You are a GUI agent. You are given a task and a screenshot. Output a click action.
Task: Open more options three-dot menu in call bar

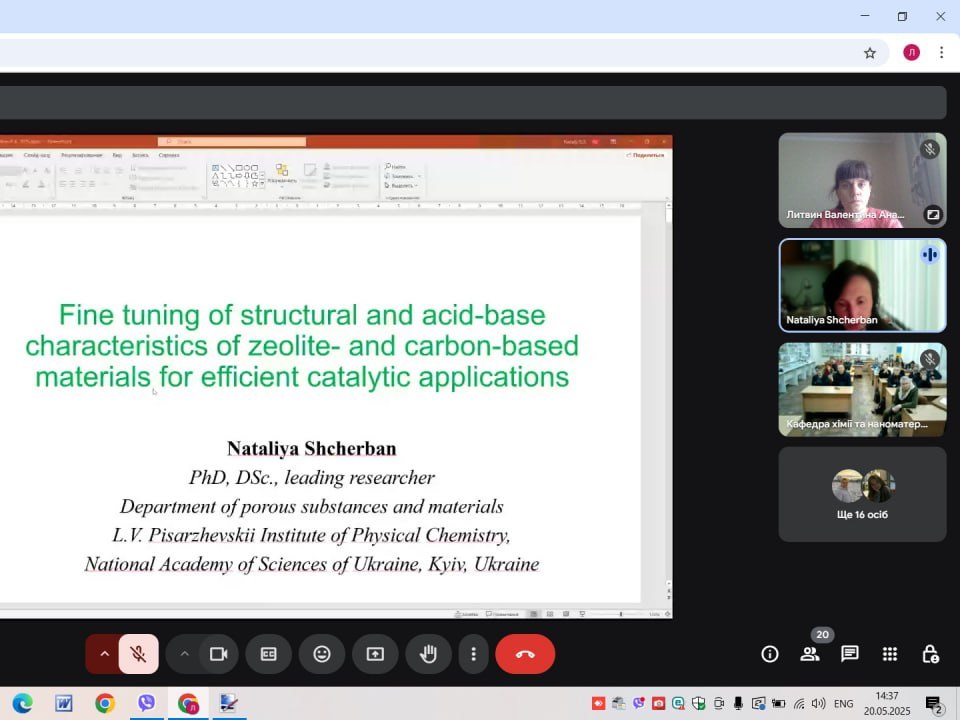tap(473, 654)
